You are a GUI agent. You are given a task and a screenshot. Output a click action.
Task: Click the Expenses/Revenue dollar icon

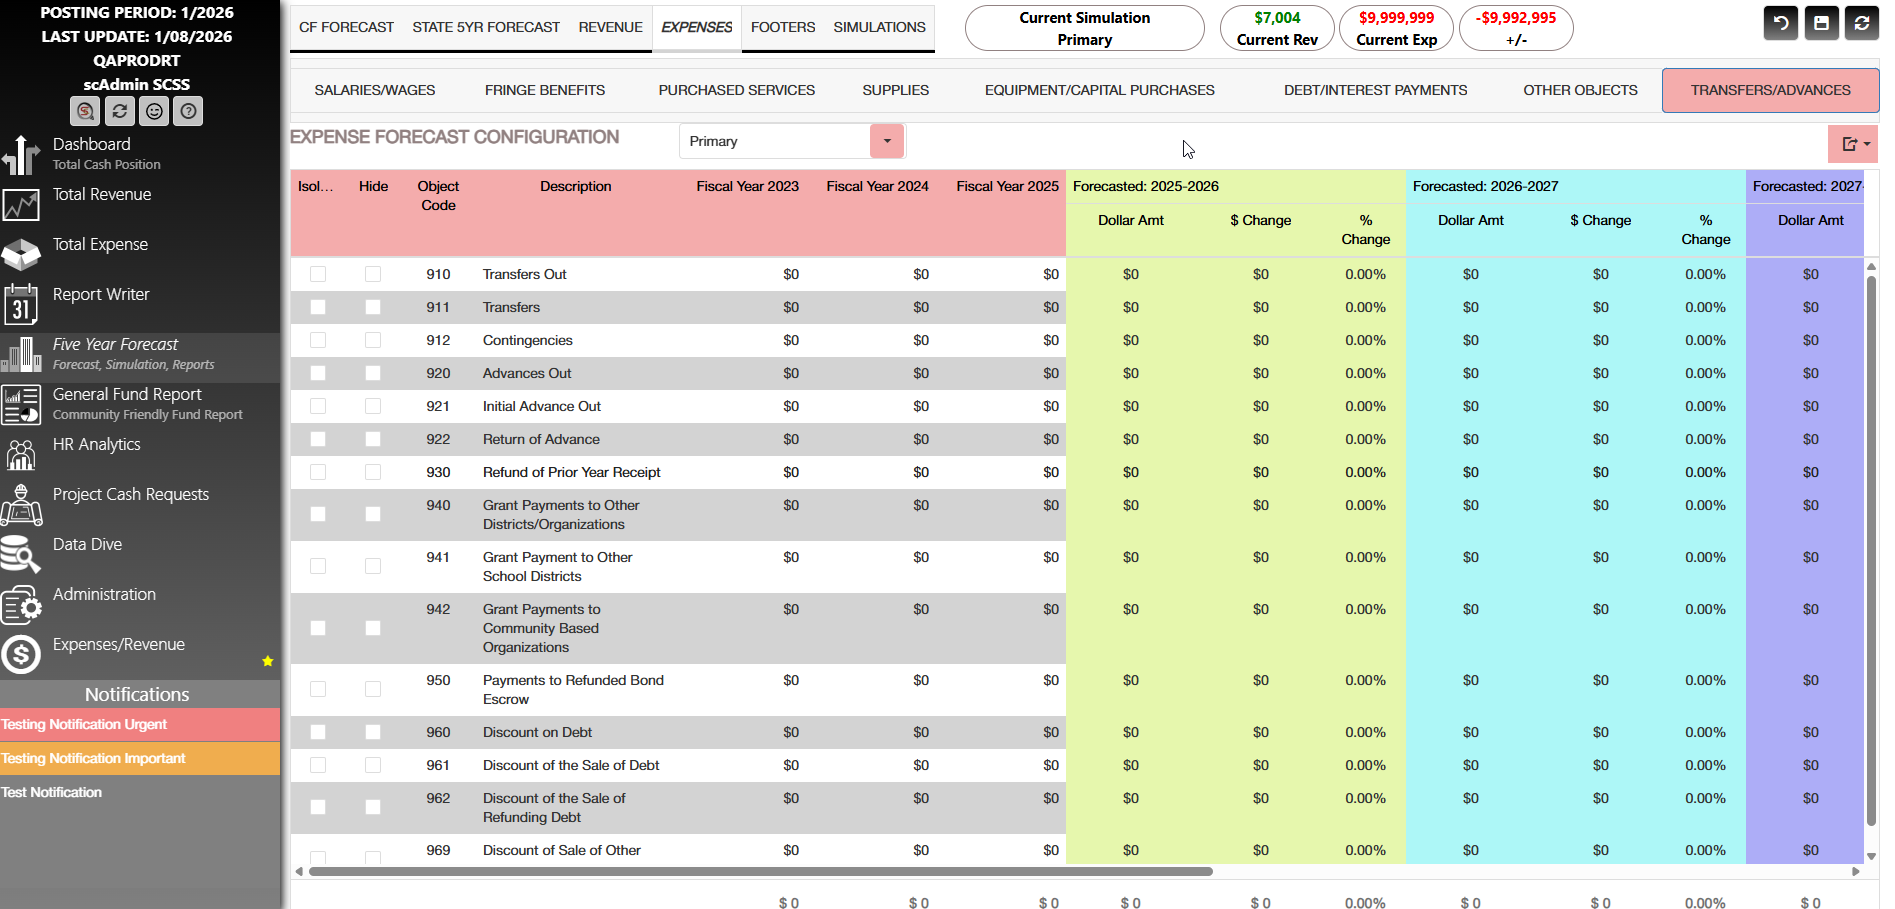[21, 655]
